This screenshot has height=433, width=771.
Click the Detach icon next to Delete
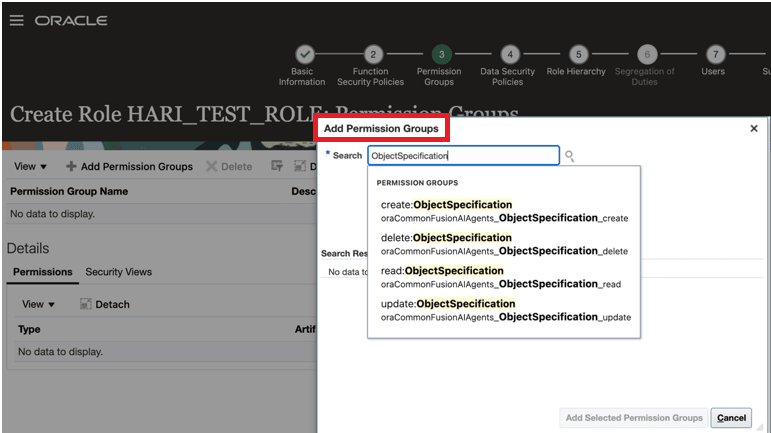pos(300,166)
